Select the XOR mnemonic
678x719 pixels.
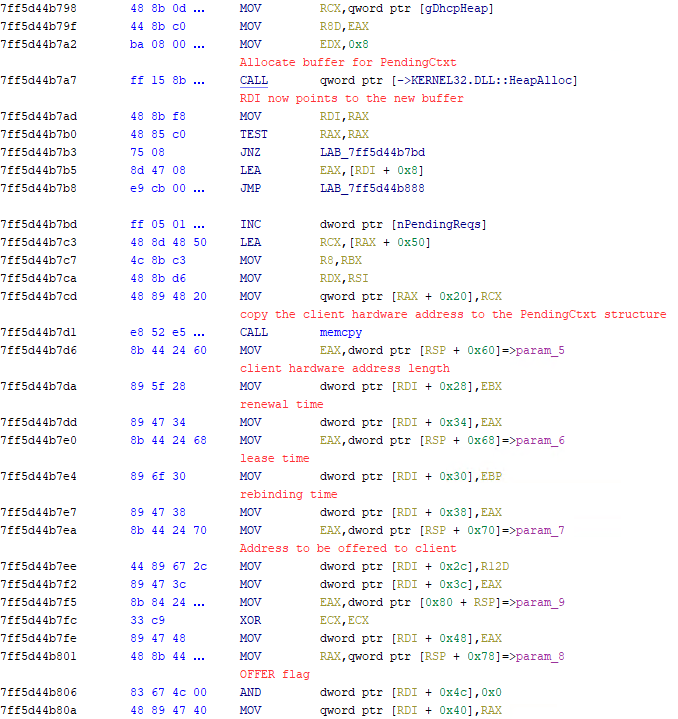tap(251, 620)
